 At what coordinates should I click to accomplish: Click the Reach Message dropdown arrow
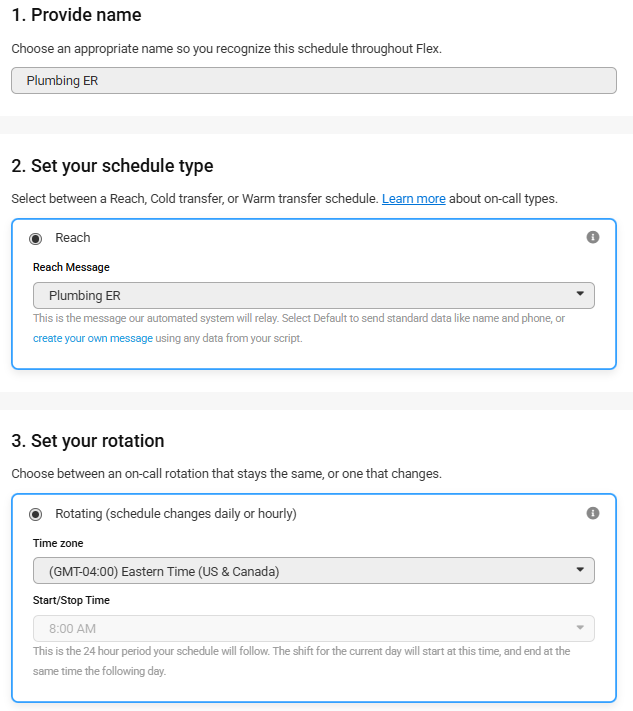point(580,295)
